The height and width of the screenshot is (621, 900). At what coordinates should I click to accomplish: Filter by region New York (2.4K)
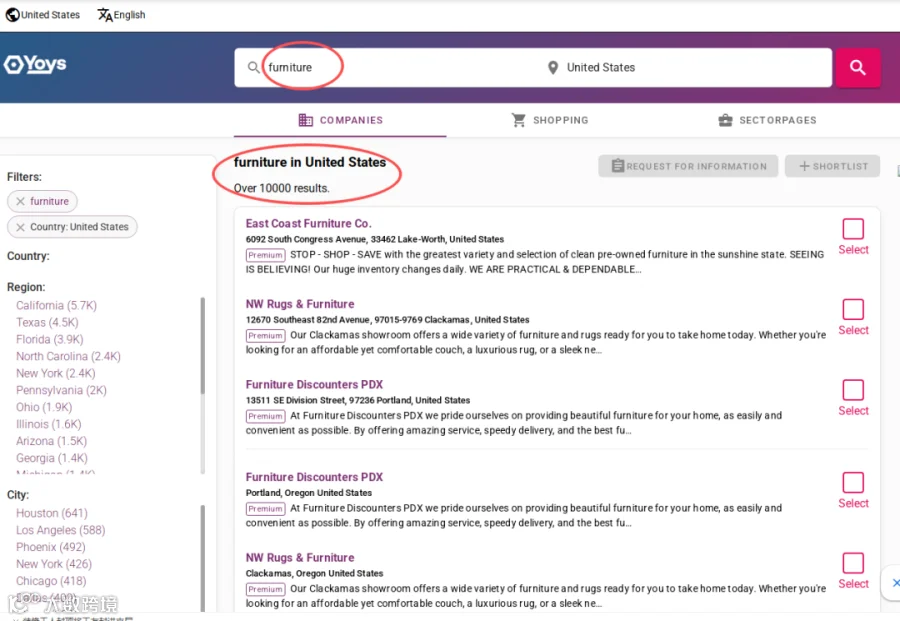tap(56, 374)
